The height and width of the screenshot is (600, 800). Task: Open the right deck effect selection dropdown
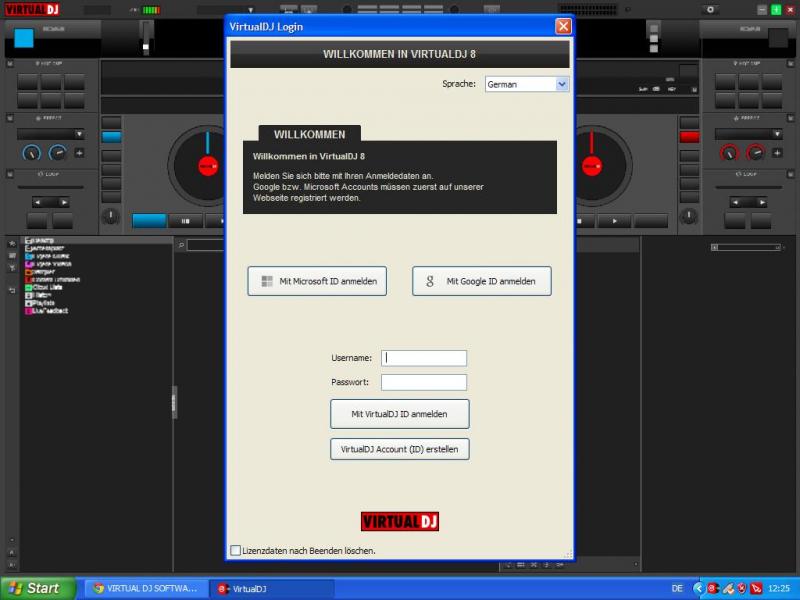pos(748,134)
